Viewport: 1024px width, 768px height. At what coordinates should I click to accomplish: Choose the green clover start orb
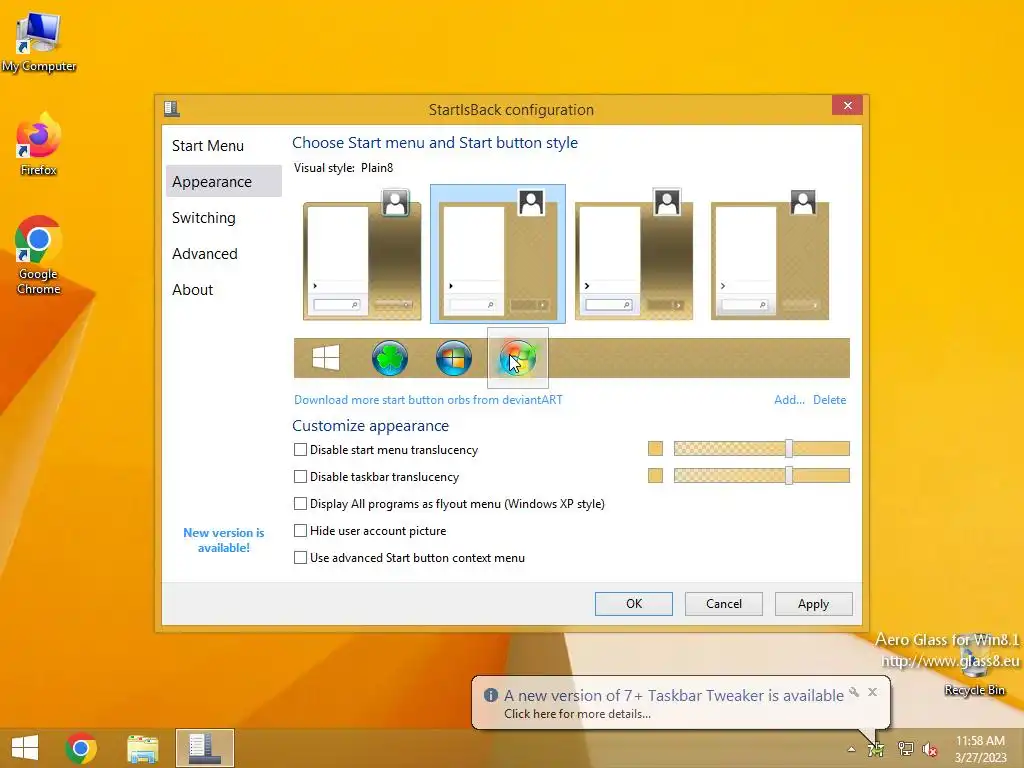pos(390,358)
